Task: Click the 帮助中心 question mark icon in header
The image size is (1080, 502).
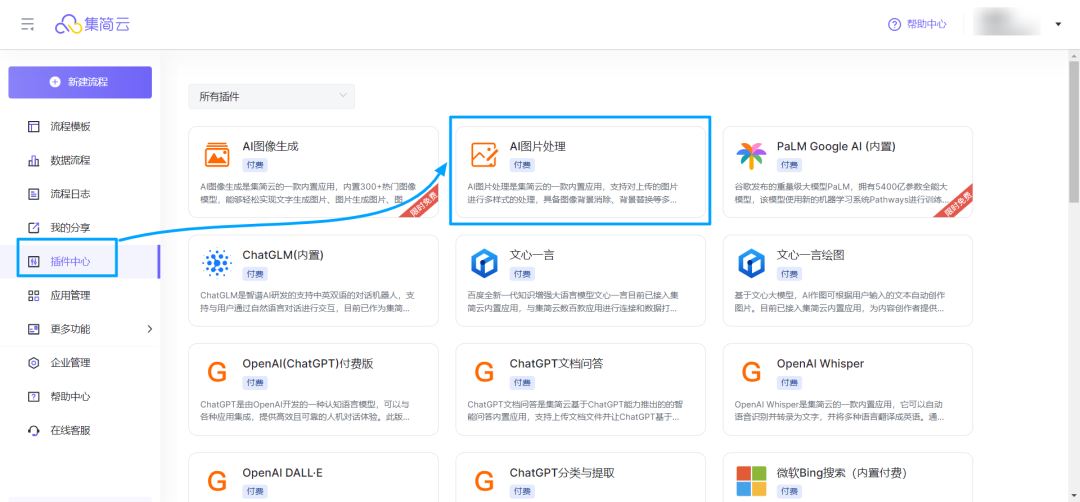Action: coord(894,24)
